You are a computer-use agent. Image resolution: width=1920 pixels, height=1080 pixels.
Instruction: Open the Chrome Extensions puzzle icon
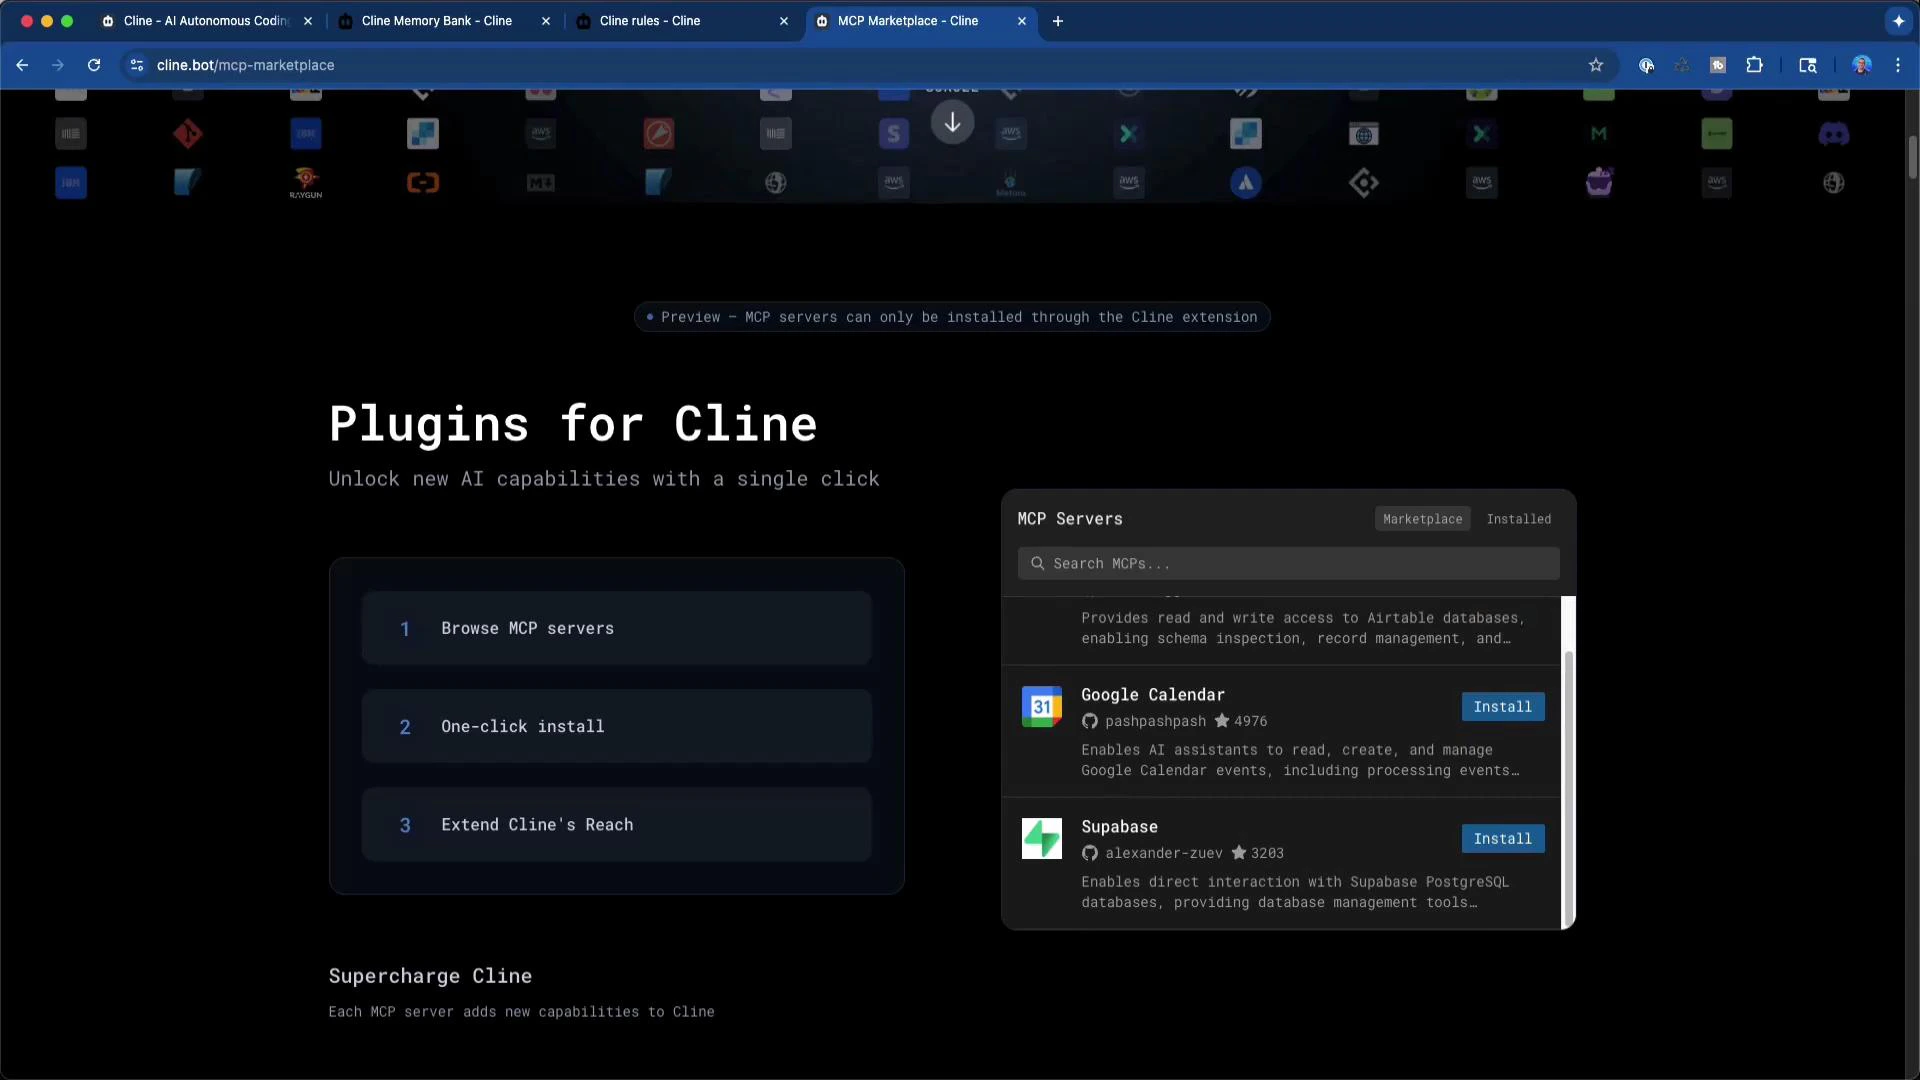(1753, 65)
